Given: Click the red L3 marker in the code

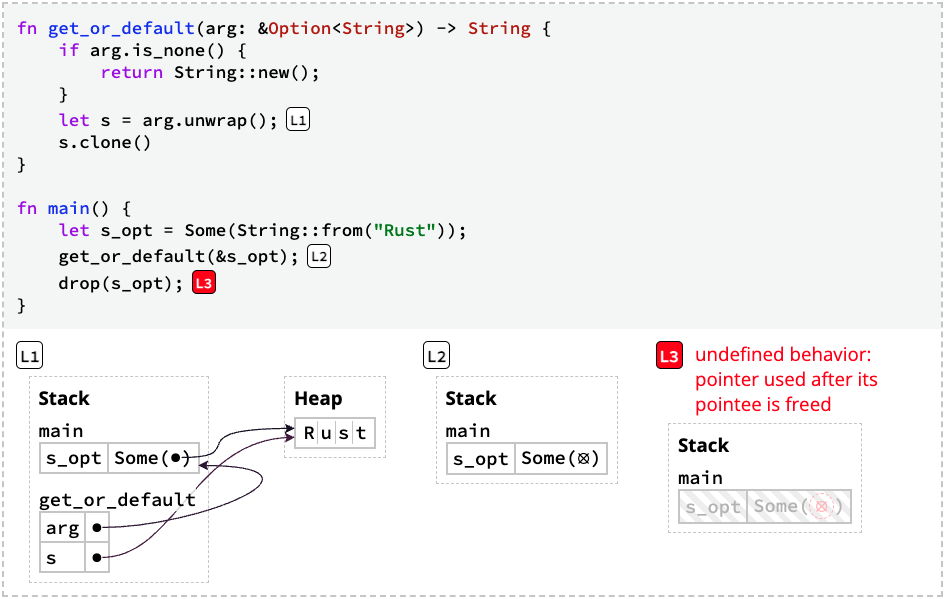Looking at the screenshot, I should [204, 283].
